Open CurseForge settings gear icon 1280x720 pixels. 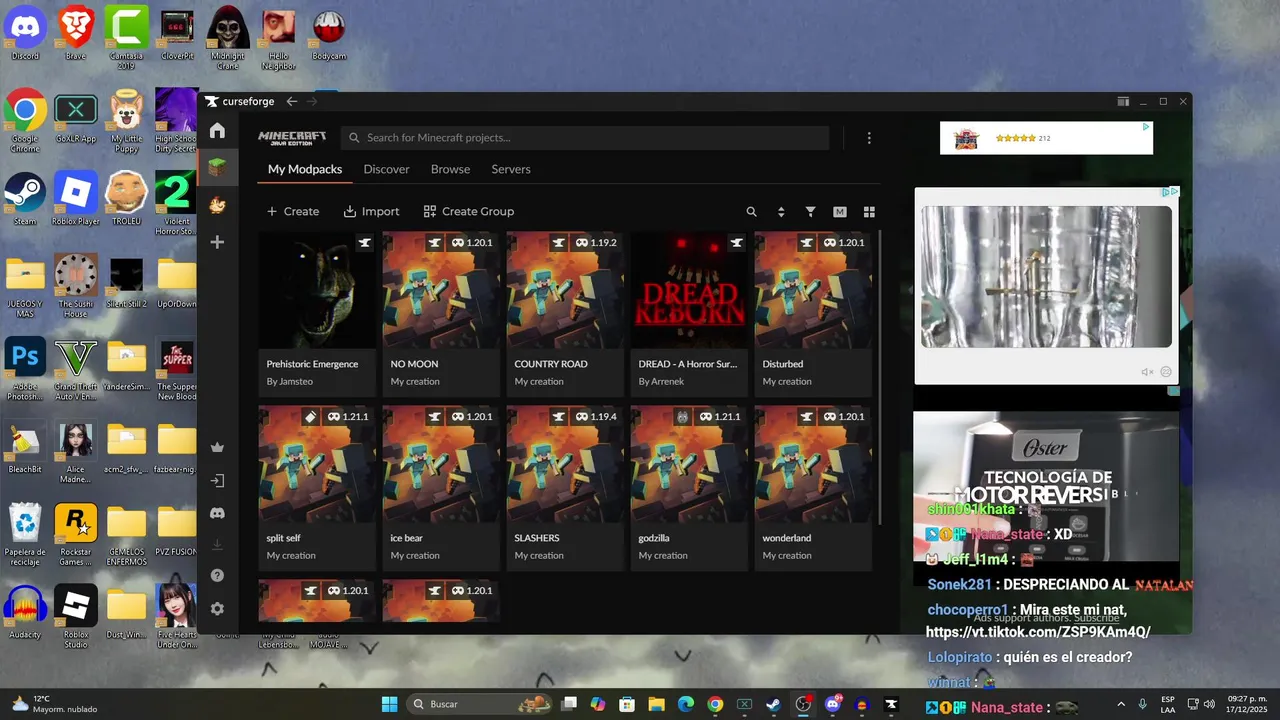click(x=217, y=609)
